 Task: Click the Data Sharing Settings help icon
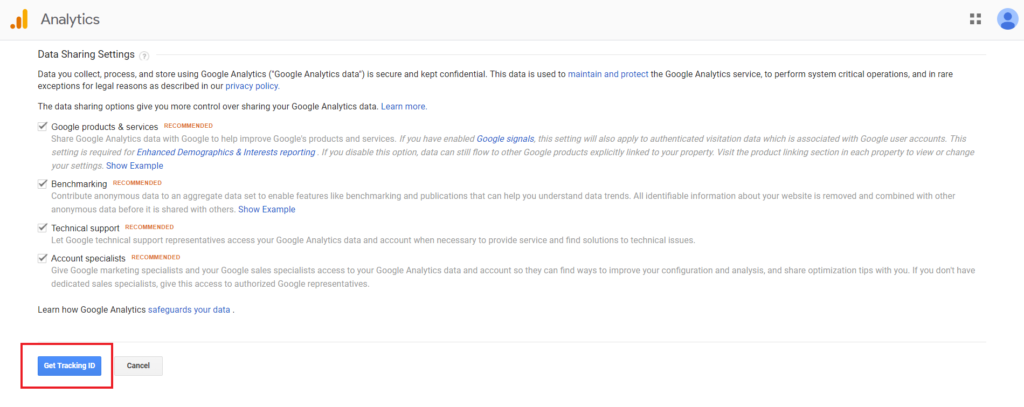click(144, 55)
